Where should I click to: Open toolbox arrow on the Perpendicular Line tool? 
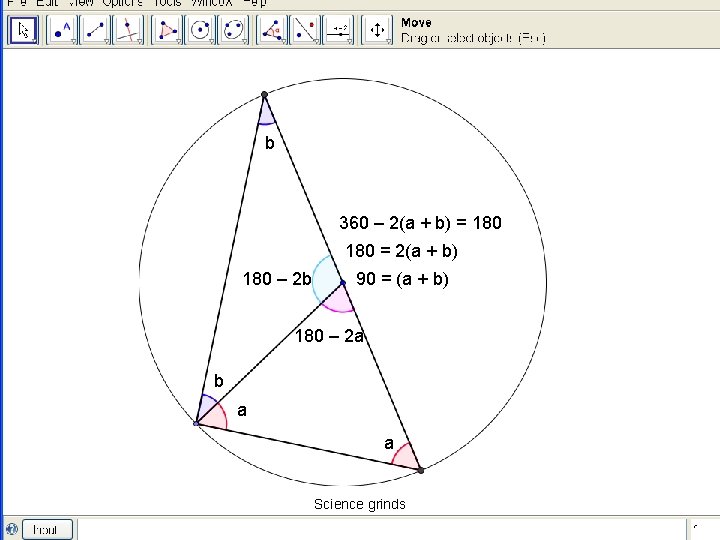[140, 41]
